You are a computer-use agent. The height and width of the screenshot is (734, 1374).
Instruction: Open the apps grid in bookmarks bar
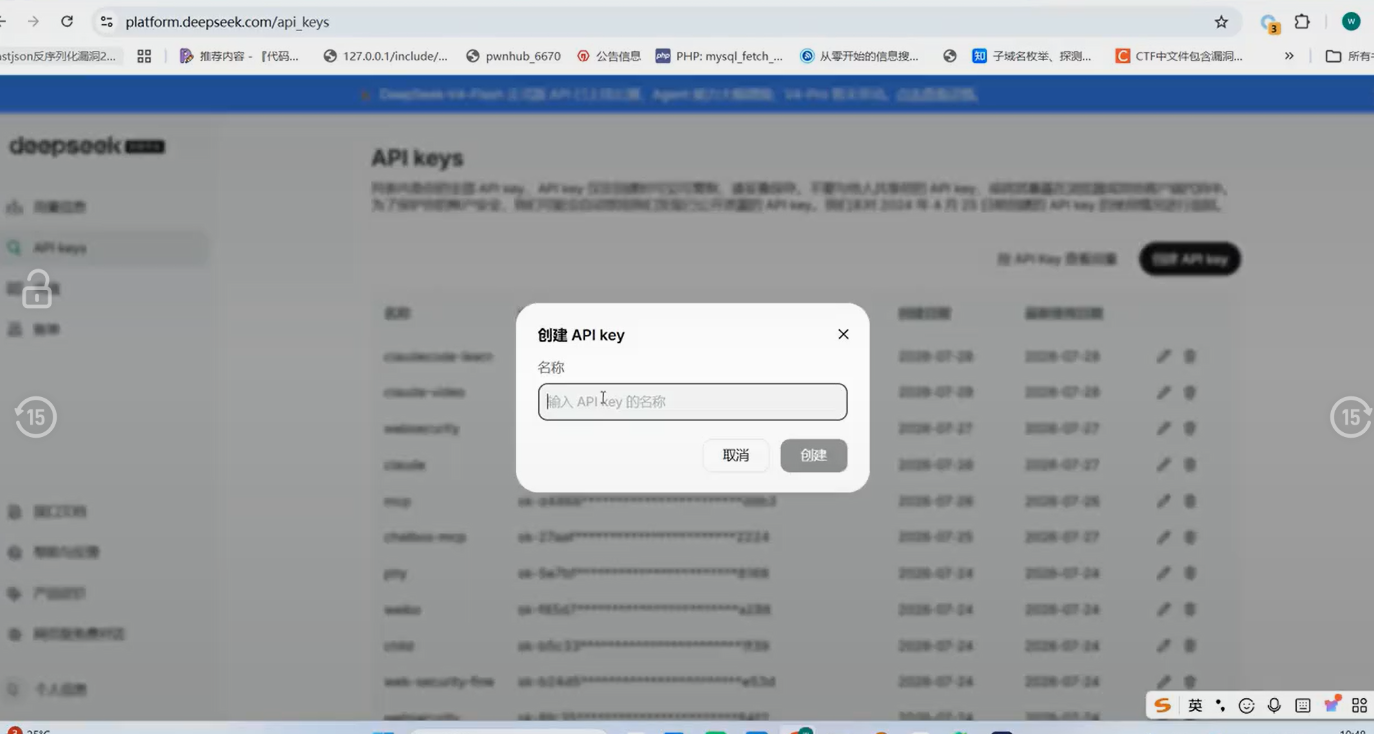coord(144,56)
